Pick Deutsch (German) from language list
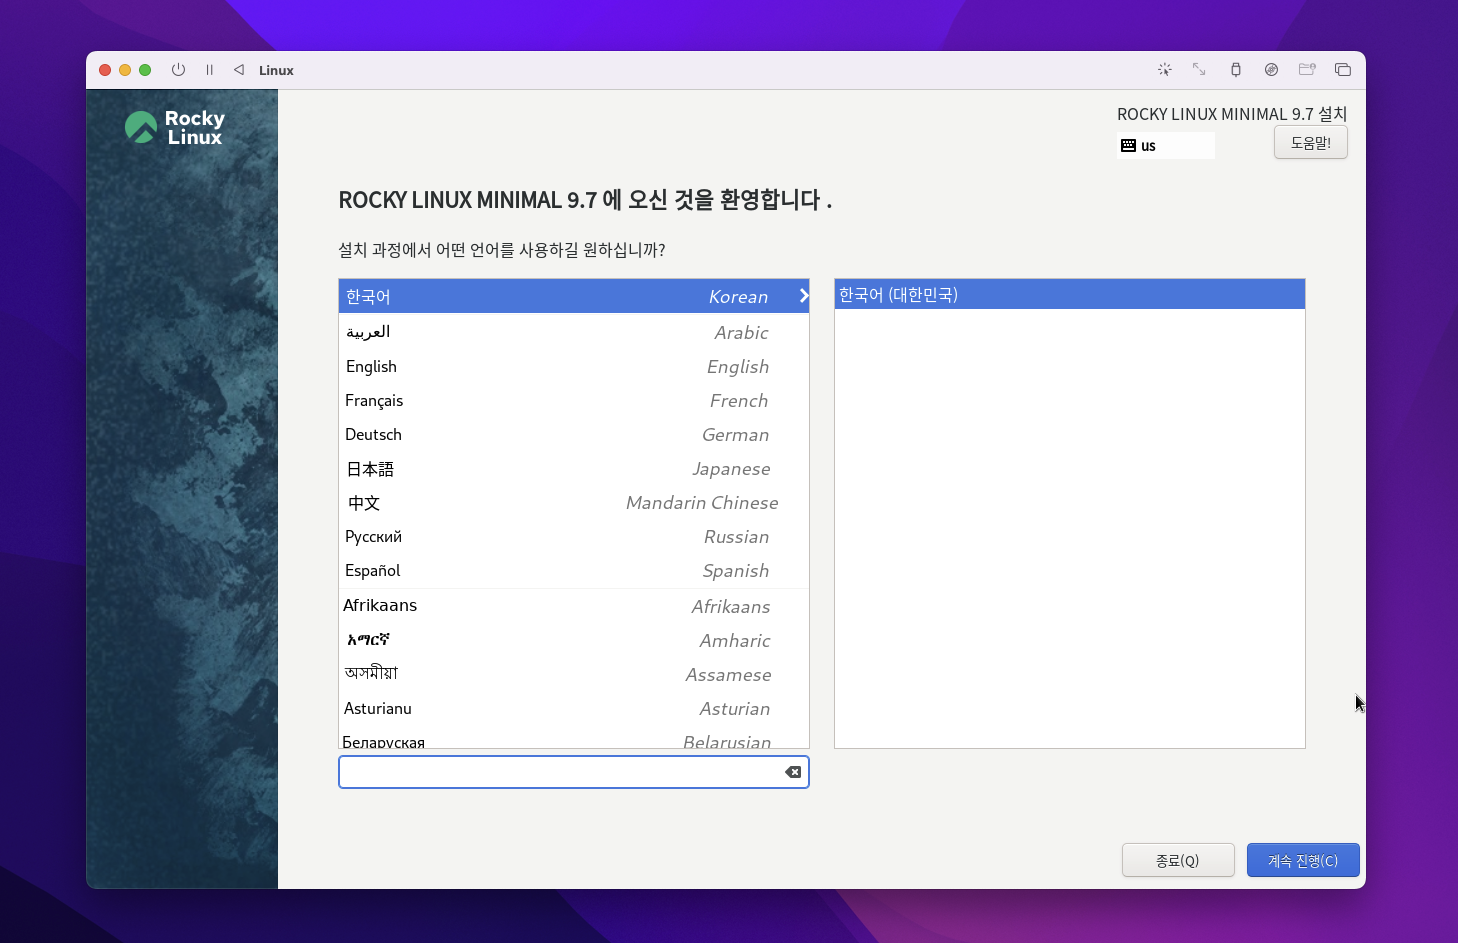Image resolution: width=1458 pixels, height=943 pixels. pyautogui.click(x=574, y=435)
